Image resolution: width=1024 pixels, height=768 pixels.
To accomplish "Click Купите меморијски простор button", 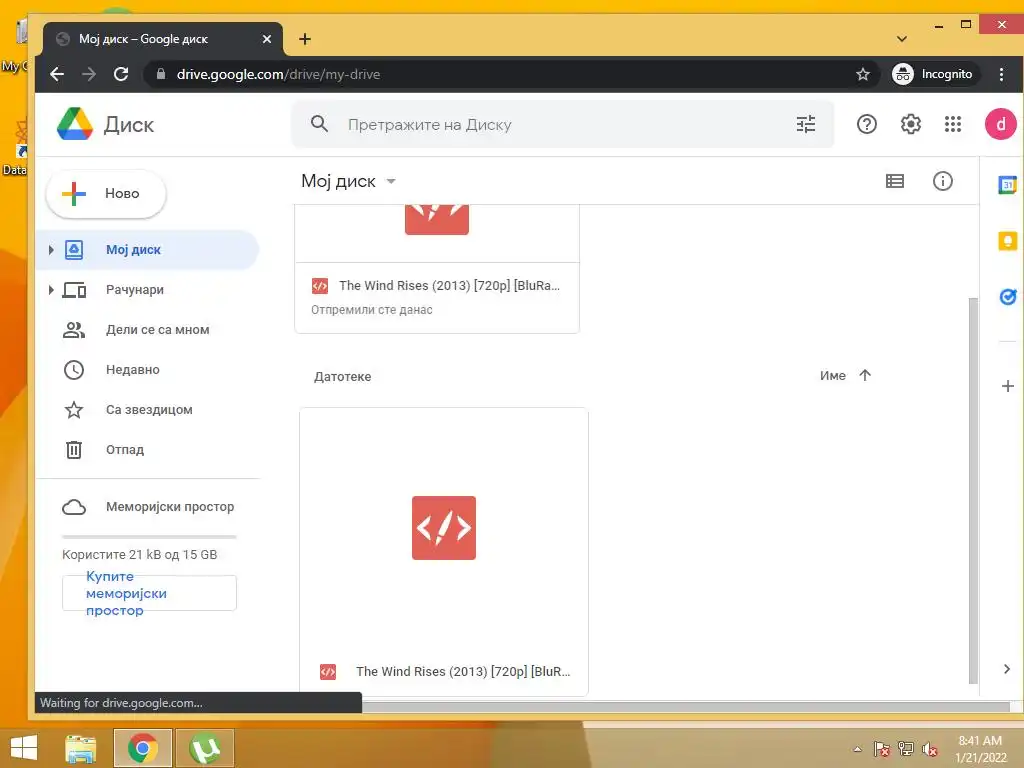I will coord(149,593).
